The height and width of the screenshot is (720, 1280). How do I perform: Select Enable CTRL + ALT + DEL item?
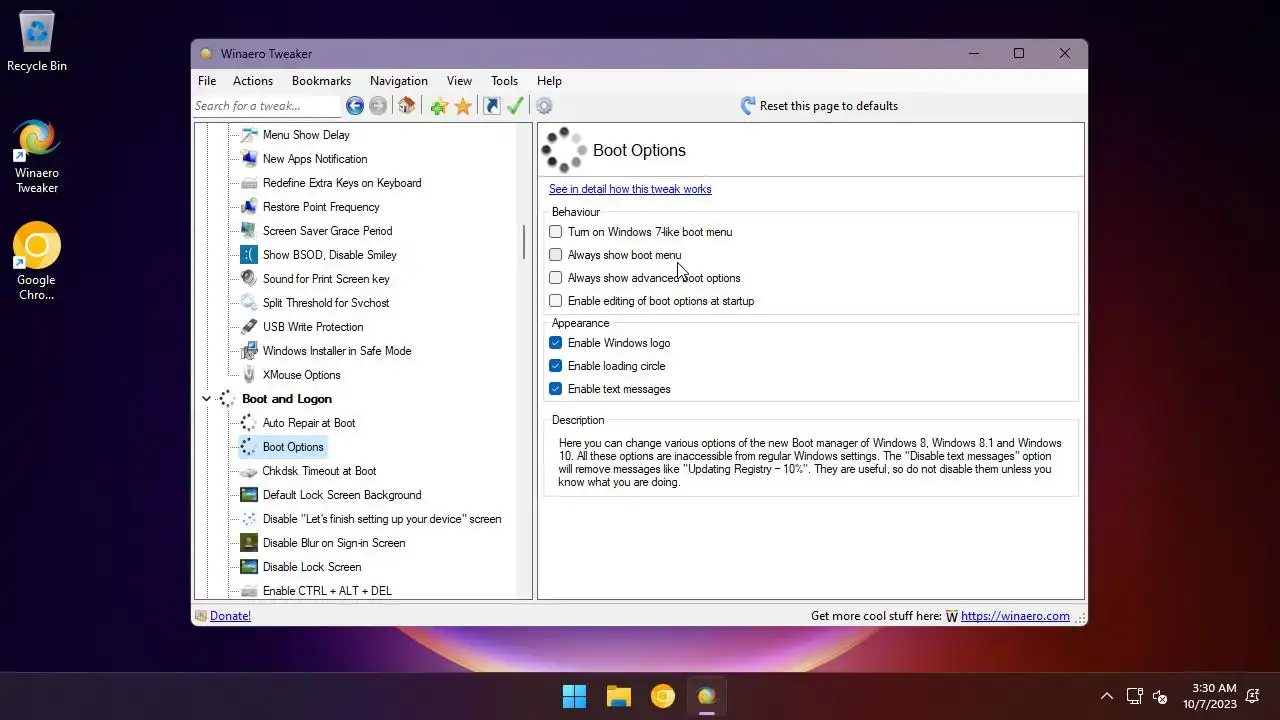click(327, 591)
